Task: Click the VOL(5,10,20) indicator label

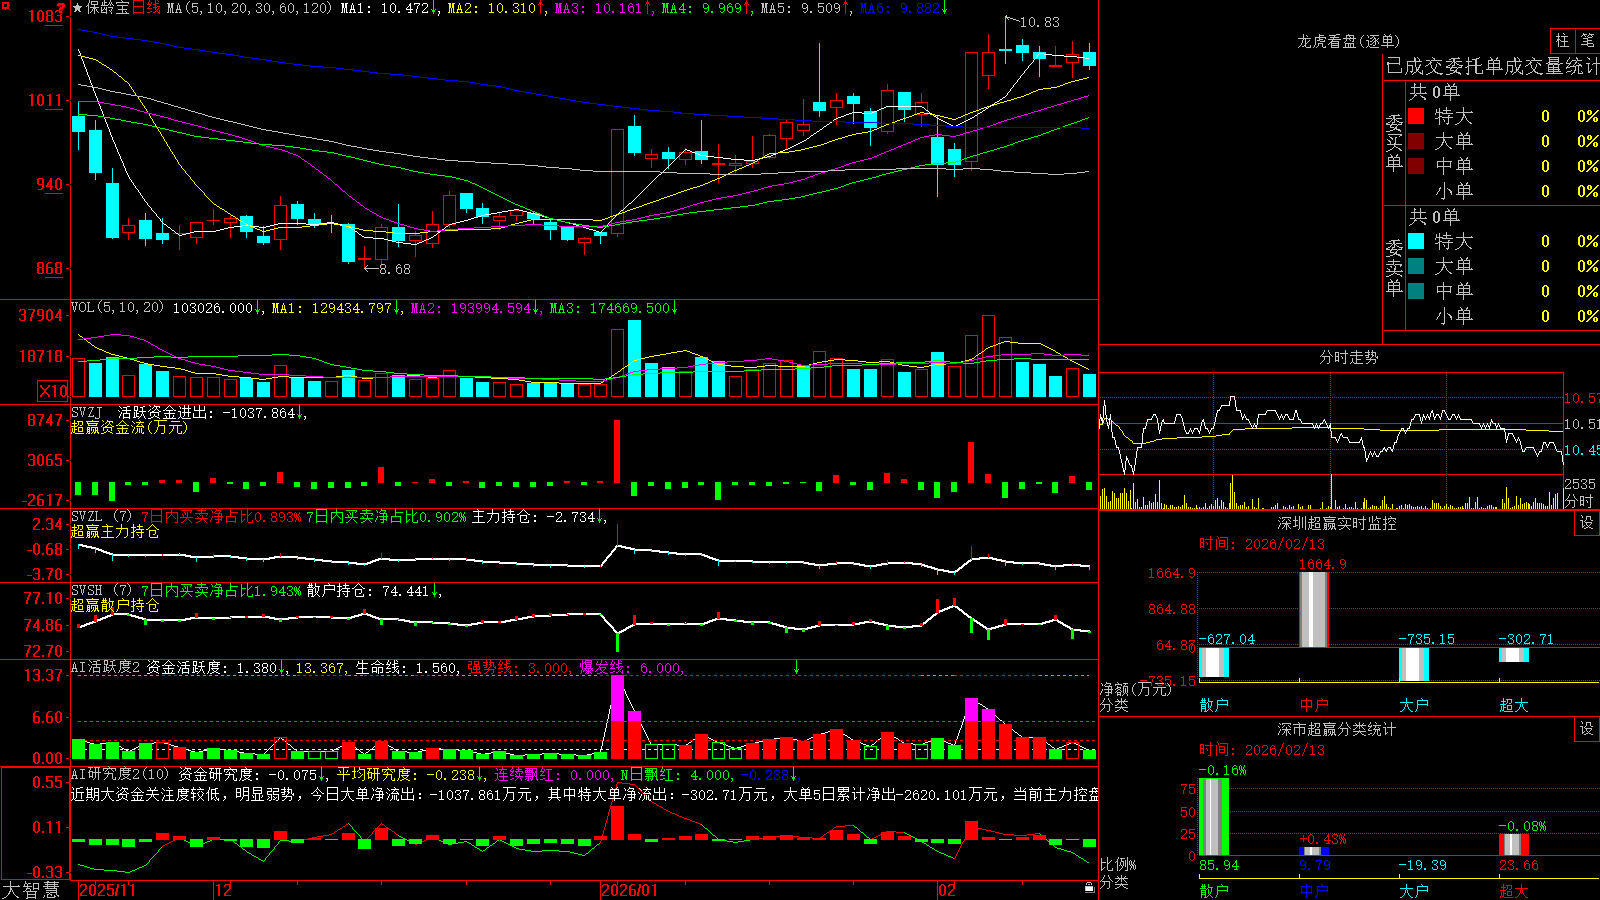Action: (x=117, y=308)
